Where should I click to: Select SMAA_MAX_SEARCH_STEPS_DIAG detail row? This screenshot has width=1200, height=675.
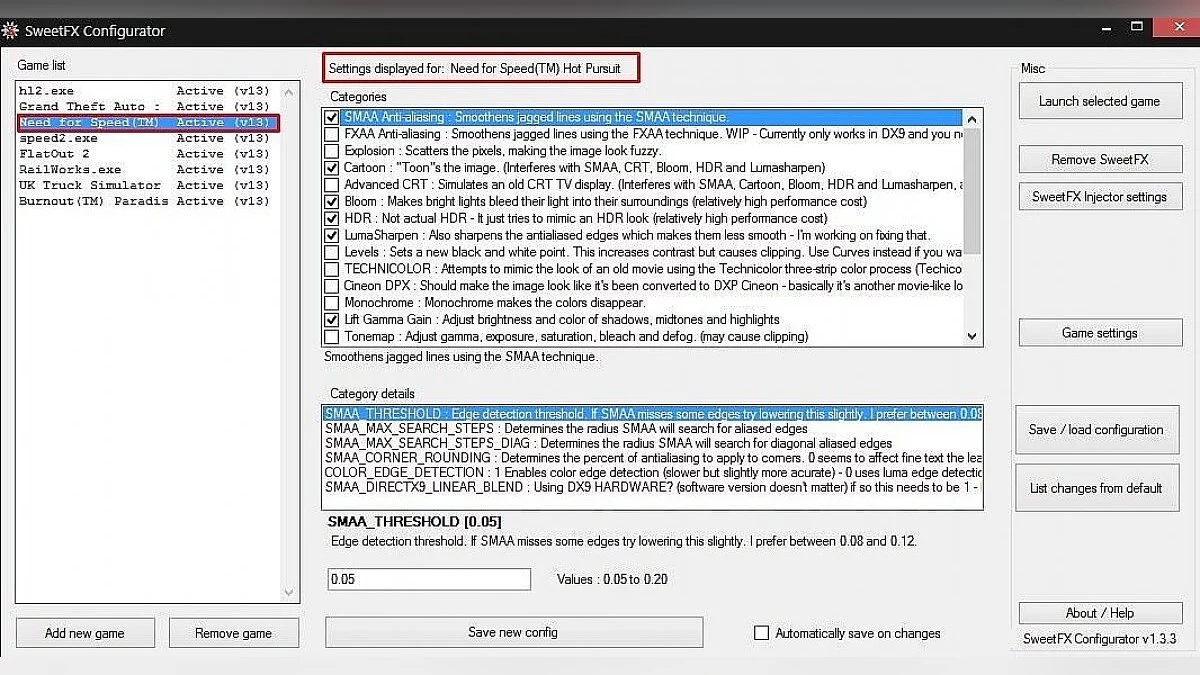pos(653,443)
